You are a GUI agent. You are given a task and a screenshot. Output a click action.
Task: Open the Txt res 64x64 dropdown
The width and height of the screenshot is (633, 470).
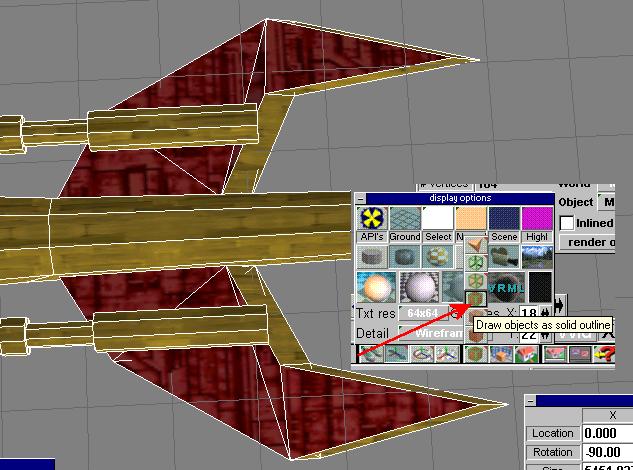(x=425, y=313)
